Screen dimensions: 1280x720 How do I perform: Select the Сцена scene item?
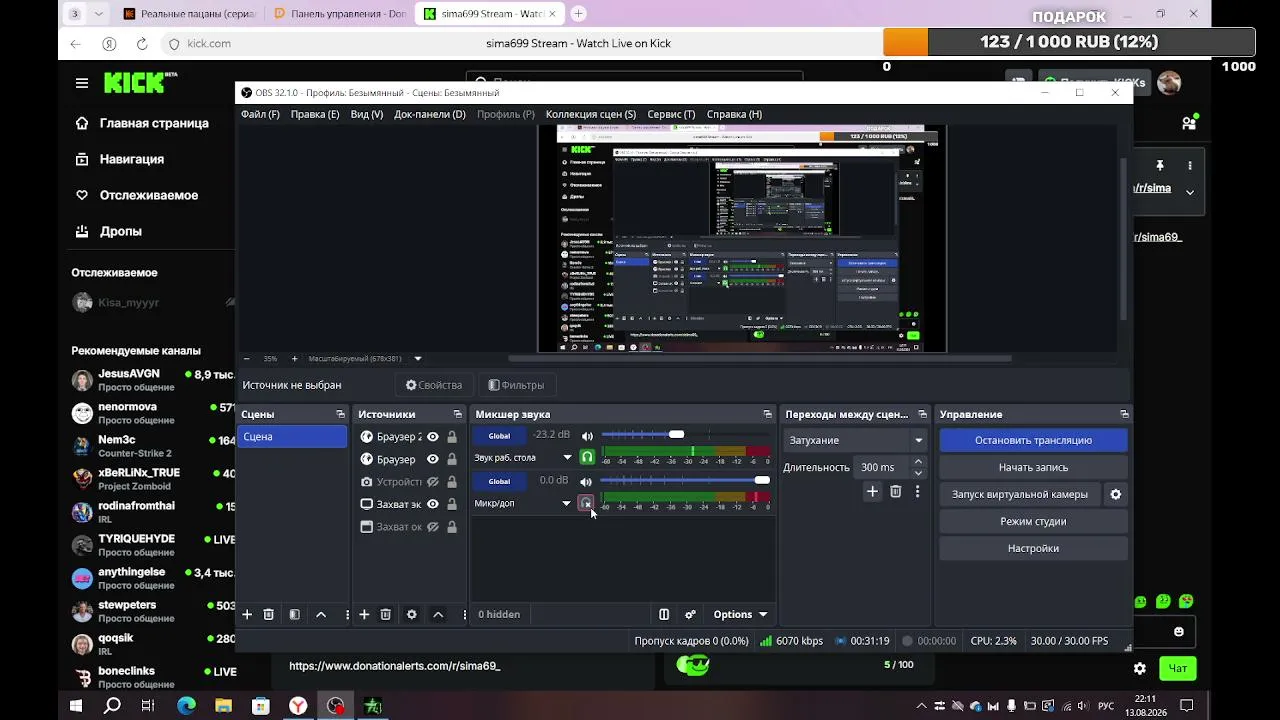(x=292, y=437)
